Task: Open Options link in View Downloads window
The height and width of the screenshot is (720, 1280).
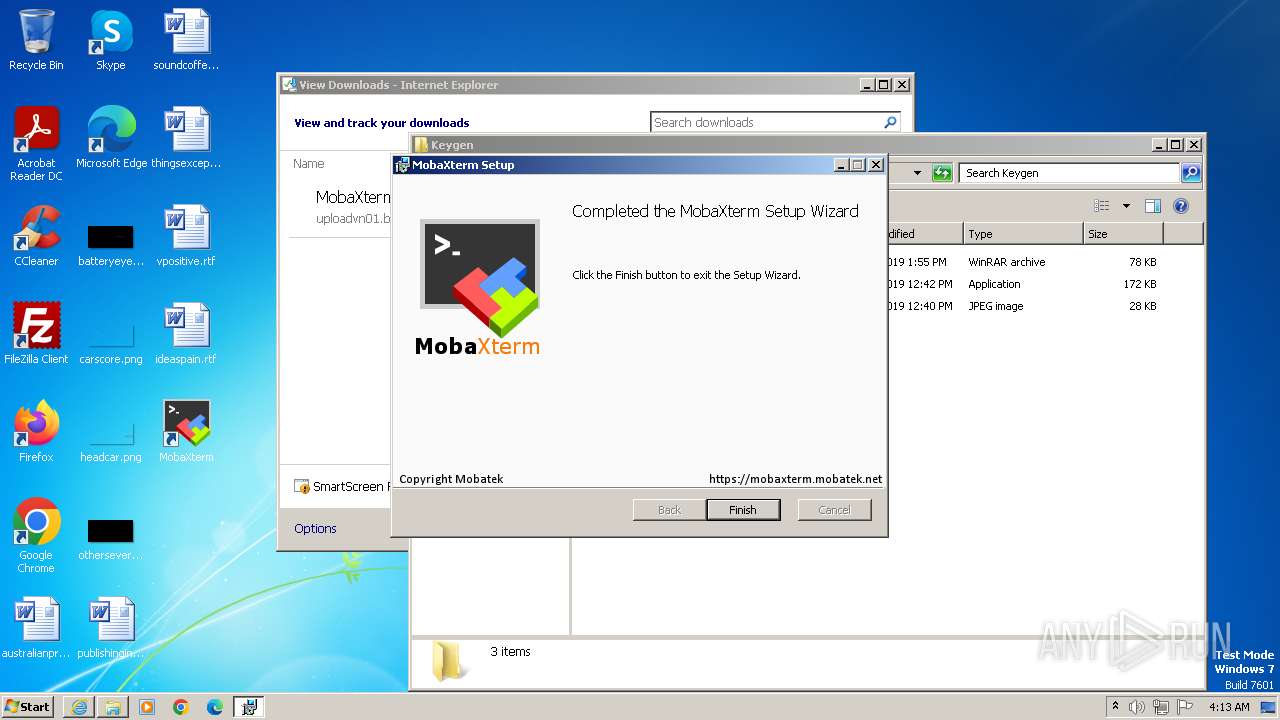Action: pos(315,528)
